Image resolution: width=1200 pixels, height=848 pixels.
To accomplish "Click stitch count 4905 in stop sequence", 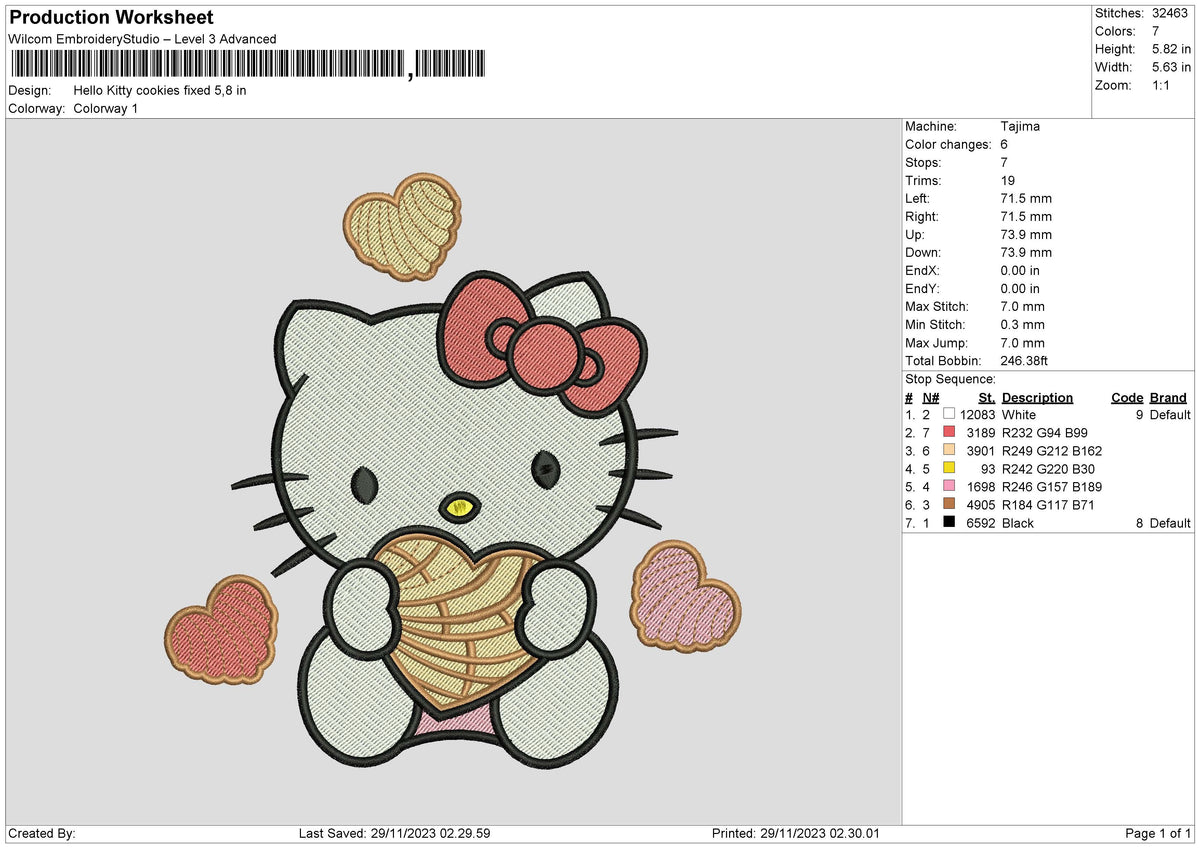I will click(981, 504).
